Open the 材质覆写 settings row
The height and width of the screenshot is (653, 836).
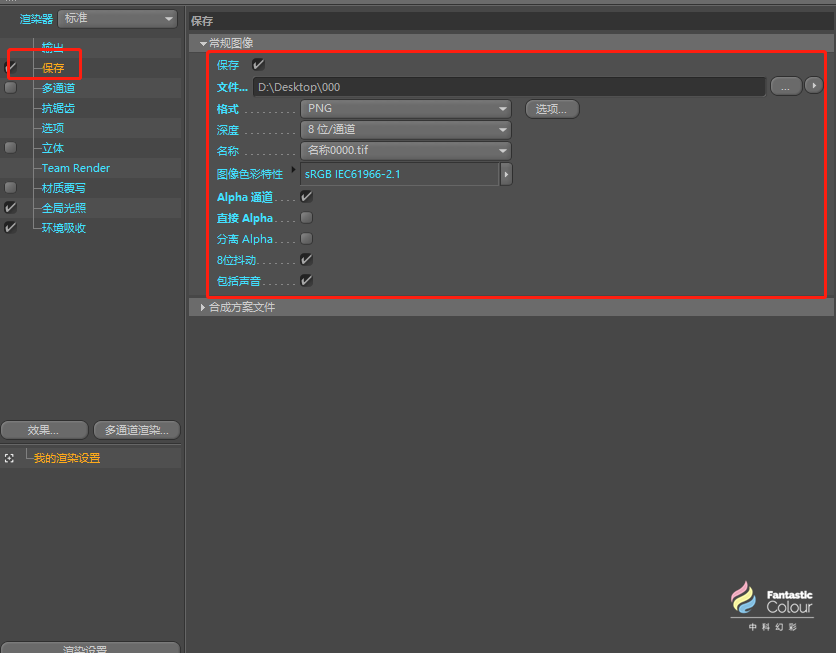tap(63, 188)
